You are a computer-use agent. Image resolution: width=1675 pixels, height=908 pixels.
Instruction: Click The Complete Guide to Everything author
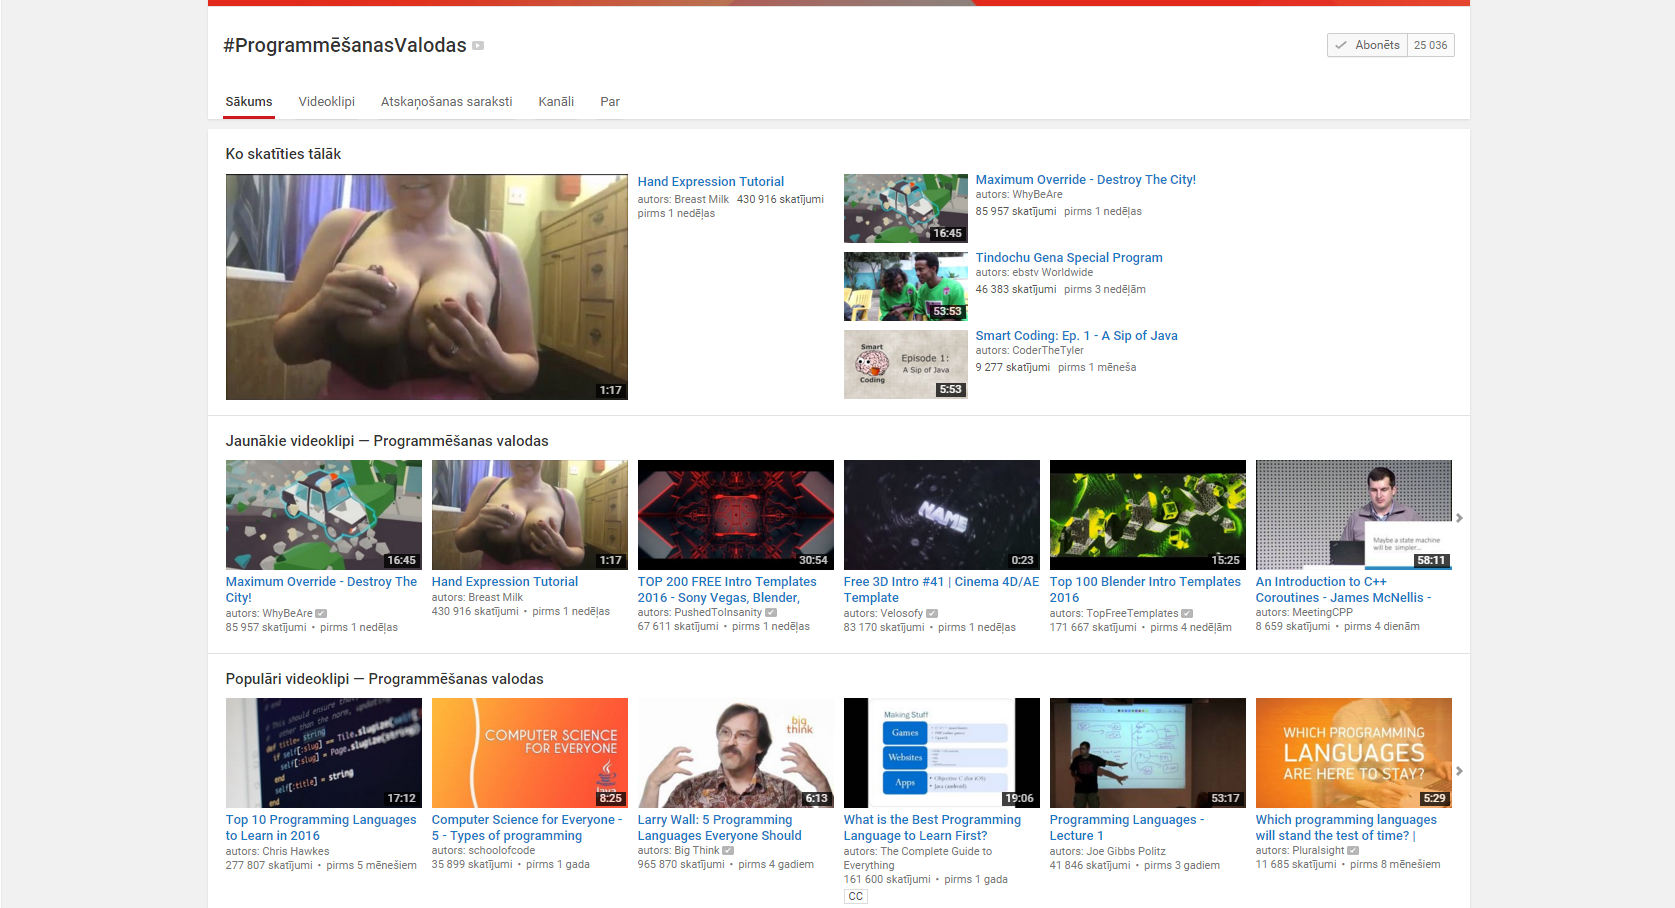point(918,859)
